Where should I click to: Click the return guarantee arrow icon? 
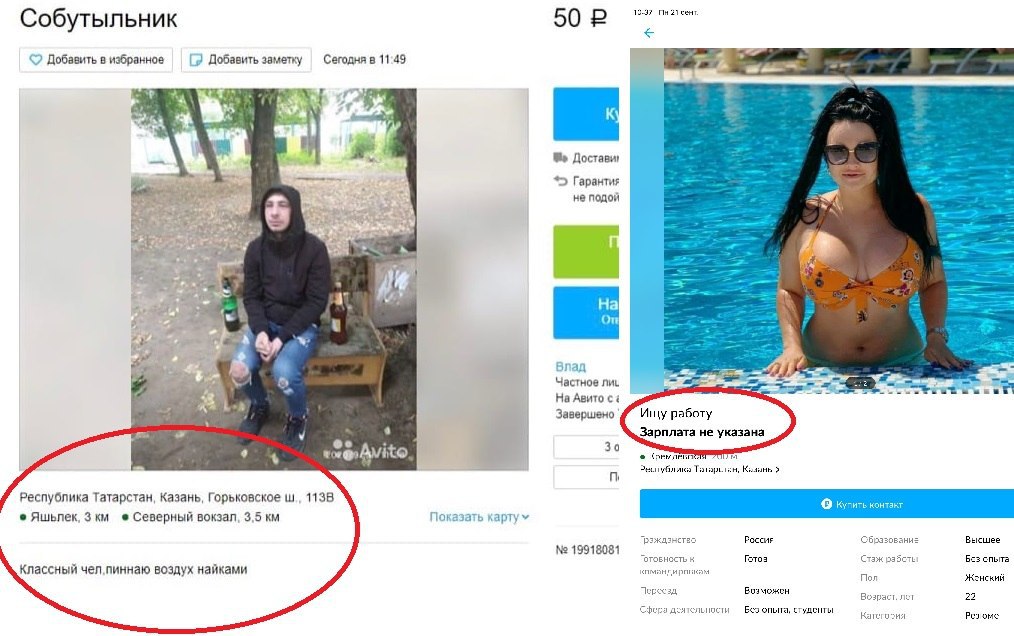point(560,181)
